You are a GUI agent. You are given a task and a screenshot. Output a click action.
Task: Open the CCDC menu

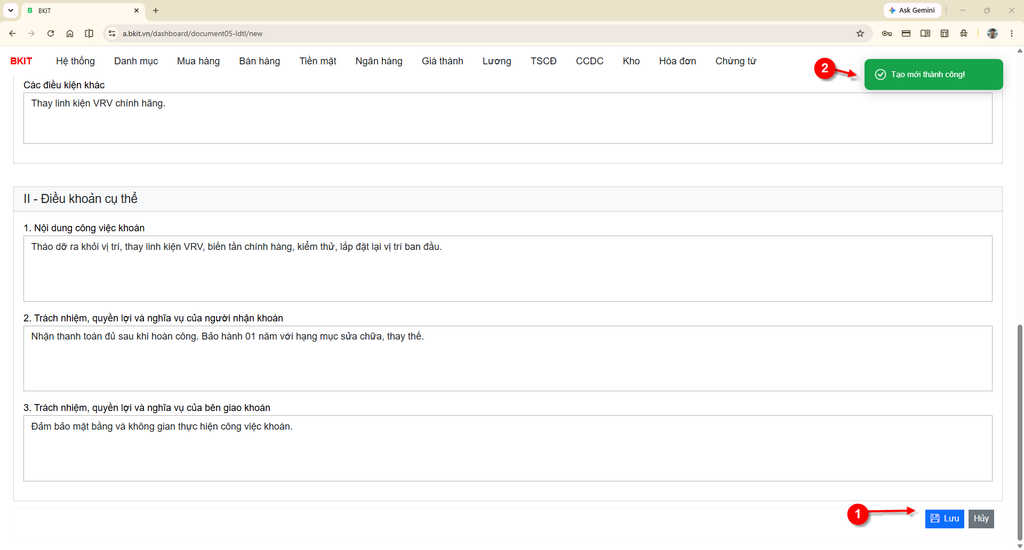589,61
